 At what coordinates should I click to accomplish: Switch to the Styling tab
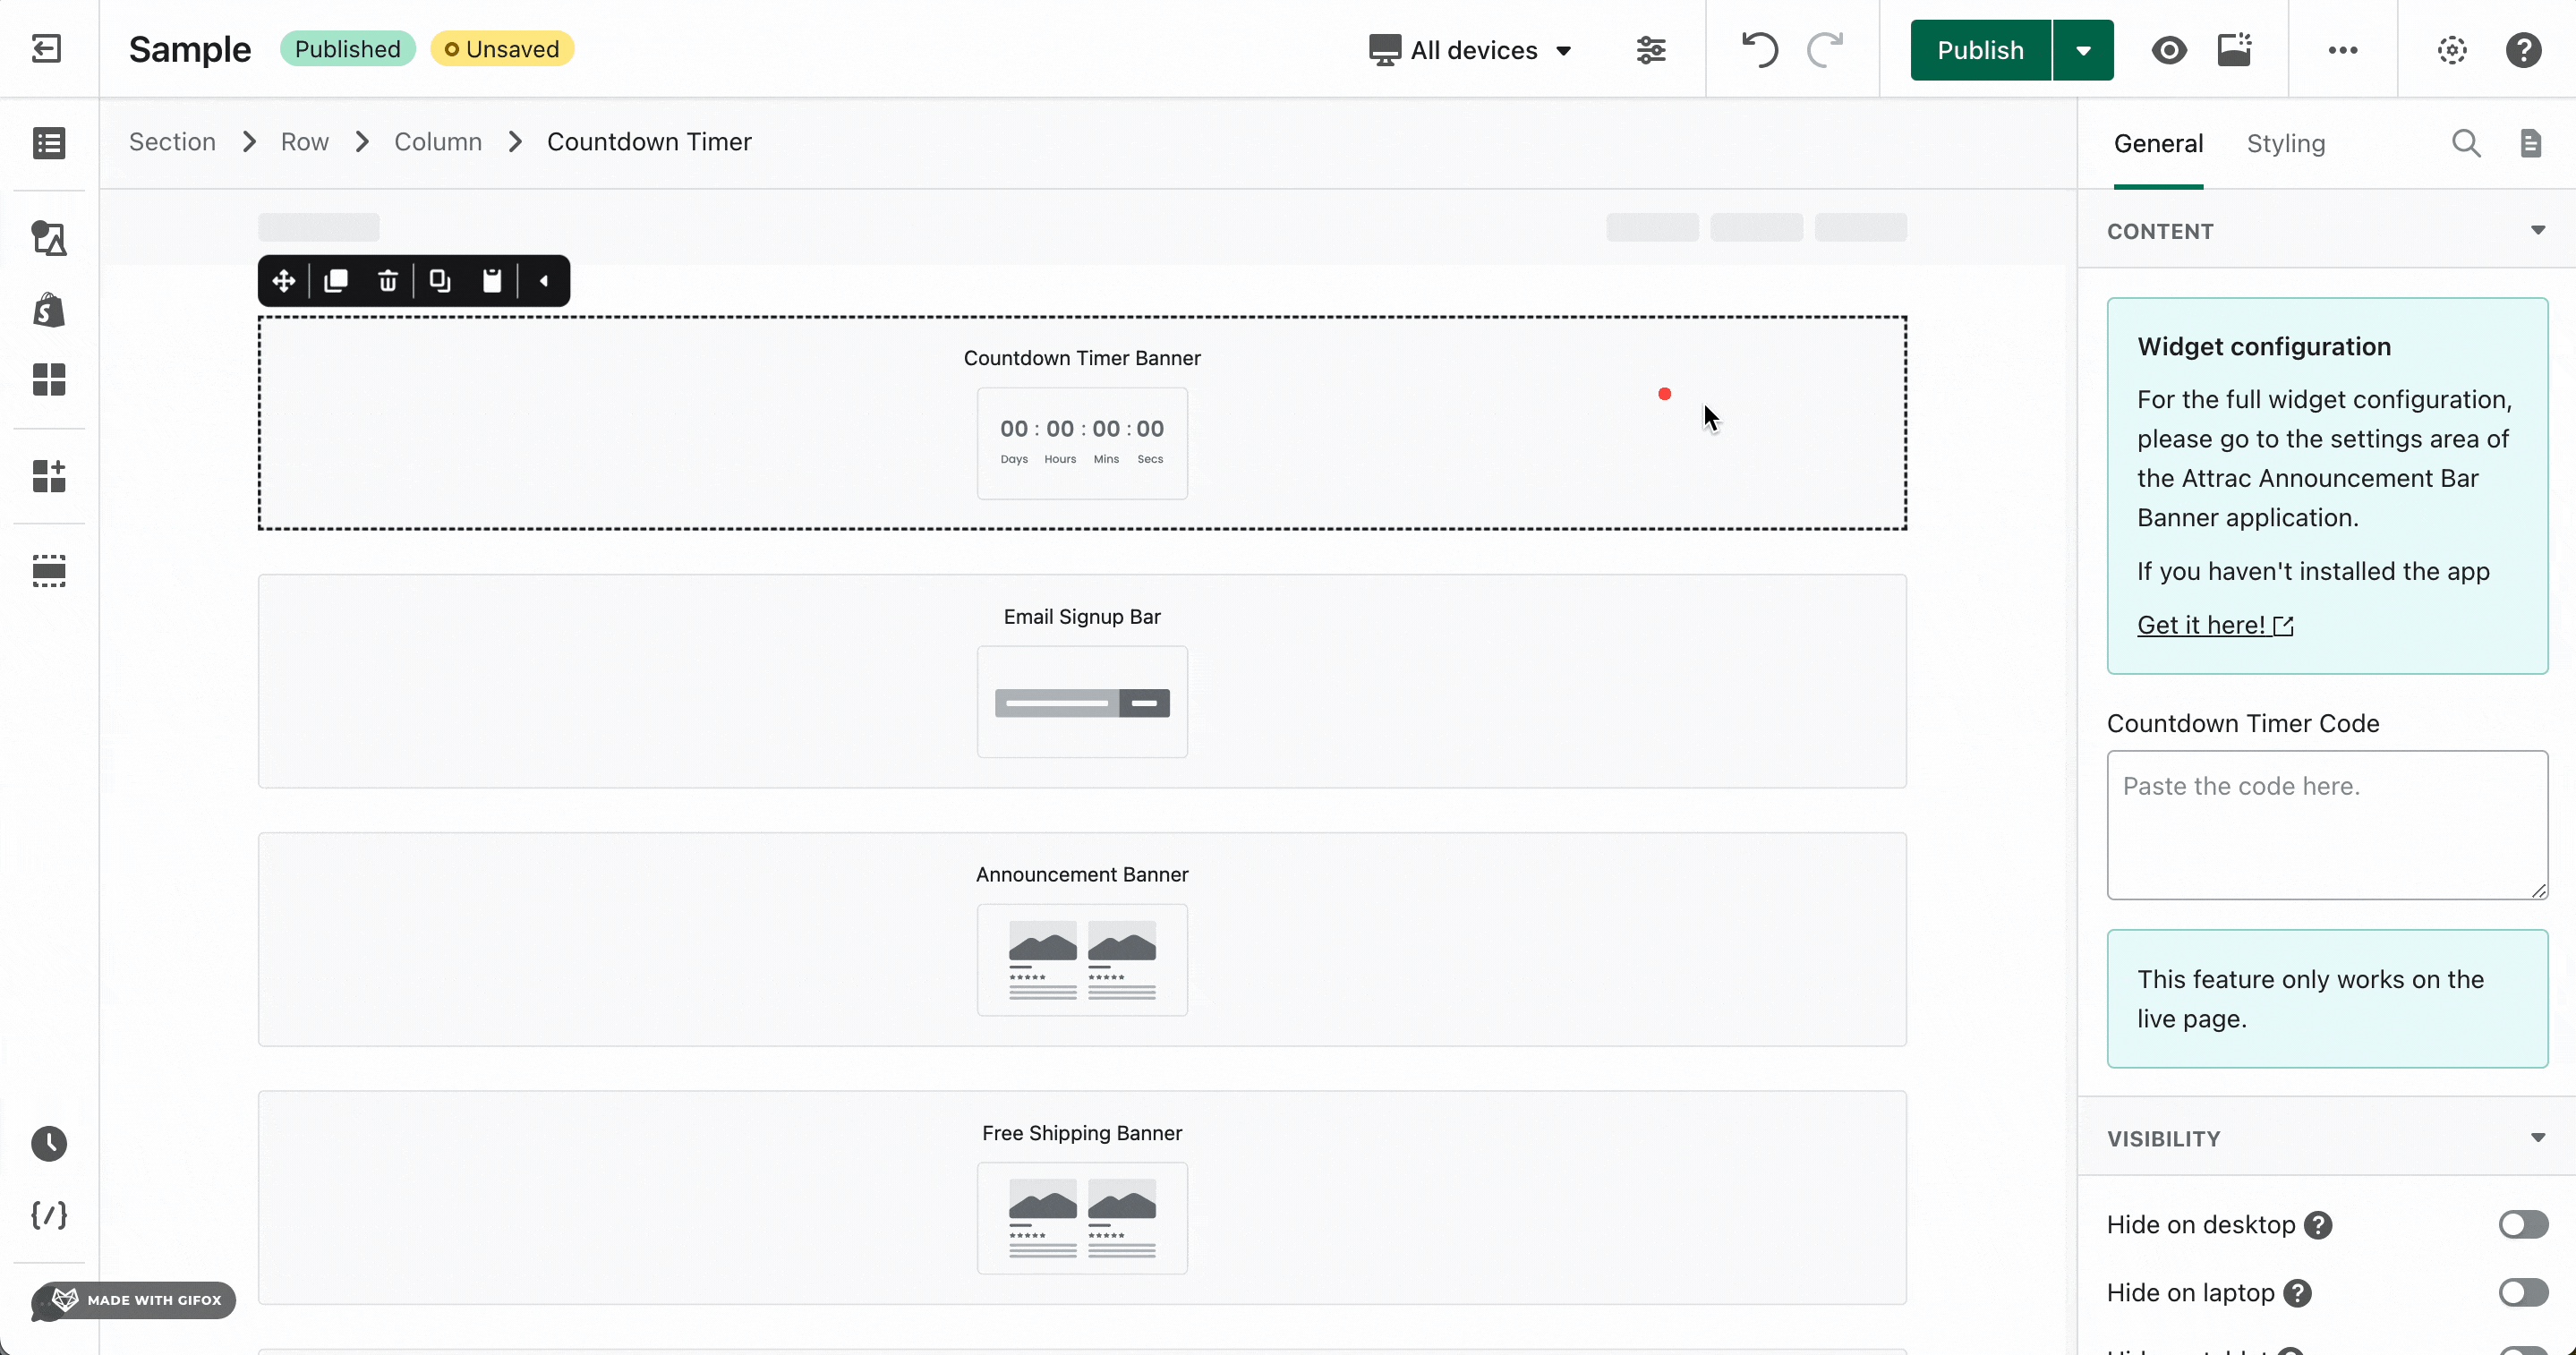click(2285, 143)
